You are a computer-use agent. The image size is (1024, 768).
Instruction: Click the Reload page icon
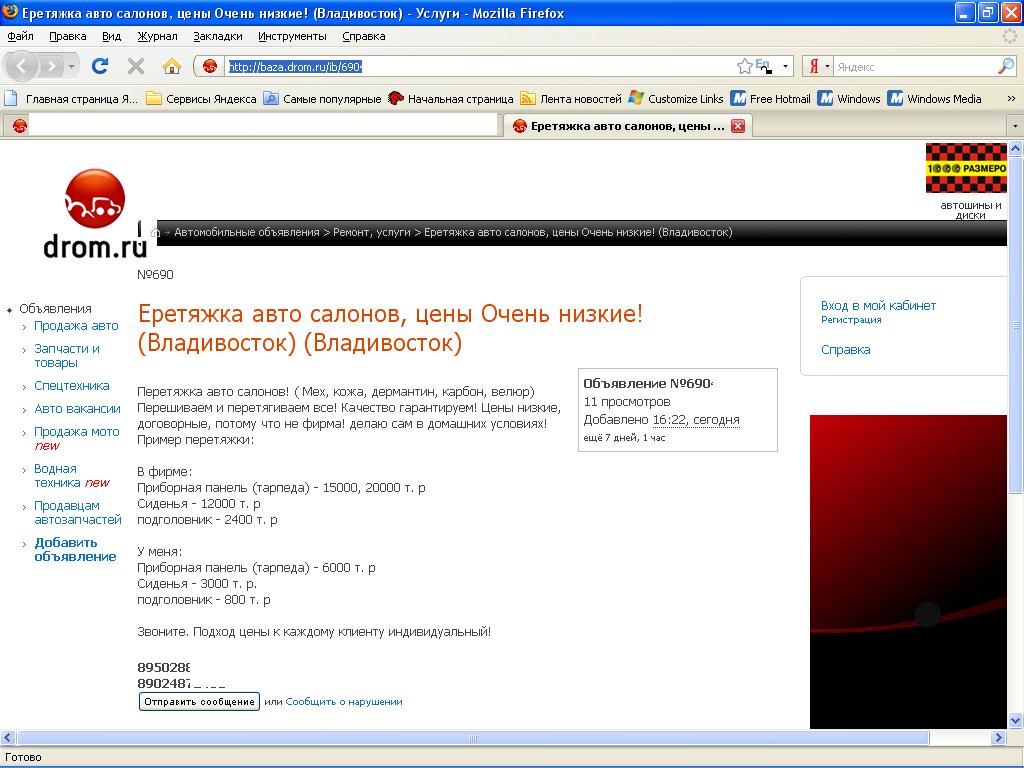pos(100,66)
